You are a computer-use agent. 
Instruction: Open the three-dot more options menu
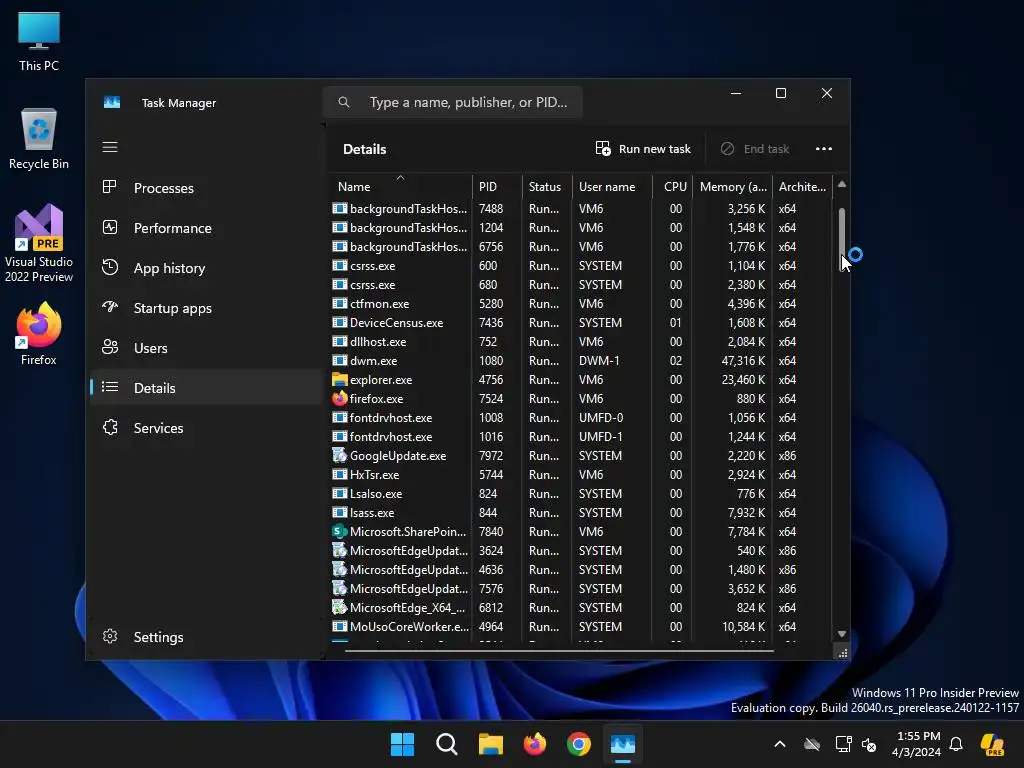(x=824, y=149)
